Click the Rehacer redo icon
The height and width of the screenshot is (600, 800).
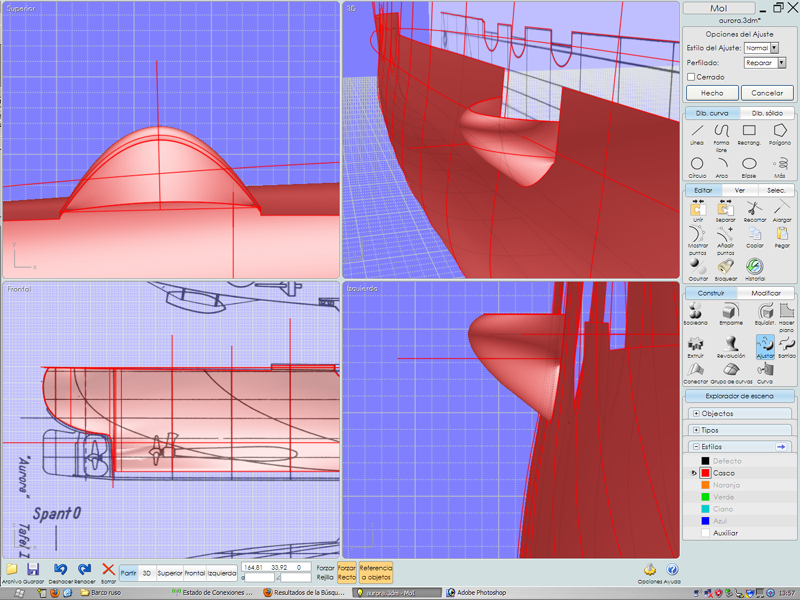pyautogui.click(x=85, y=573)
